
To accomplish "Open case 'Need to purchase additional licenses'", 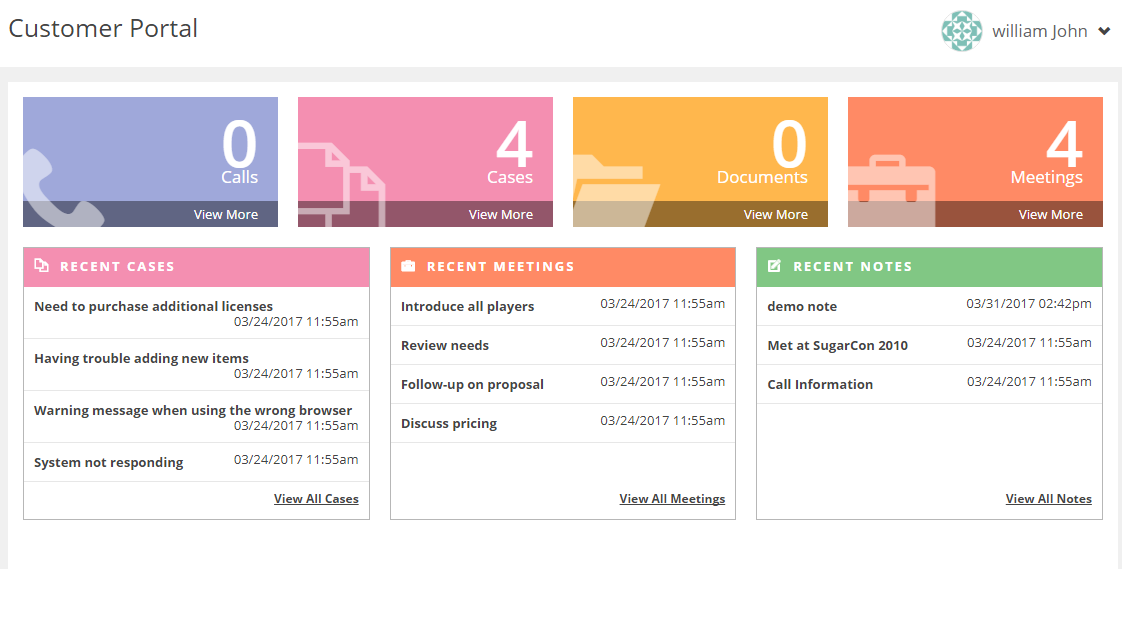I will 153,307.
